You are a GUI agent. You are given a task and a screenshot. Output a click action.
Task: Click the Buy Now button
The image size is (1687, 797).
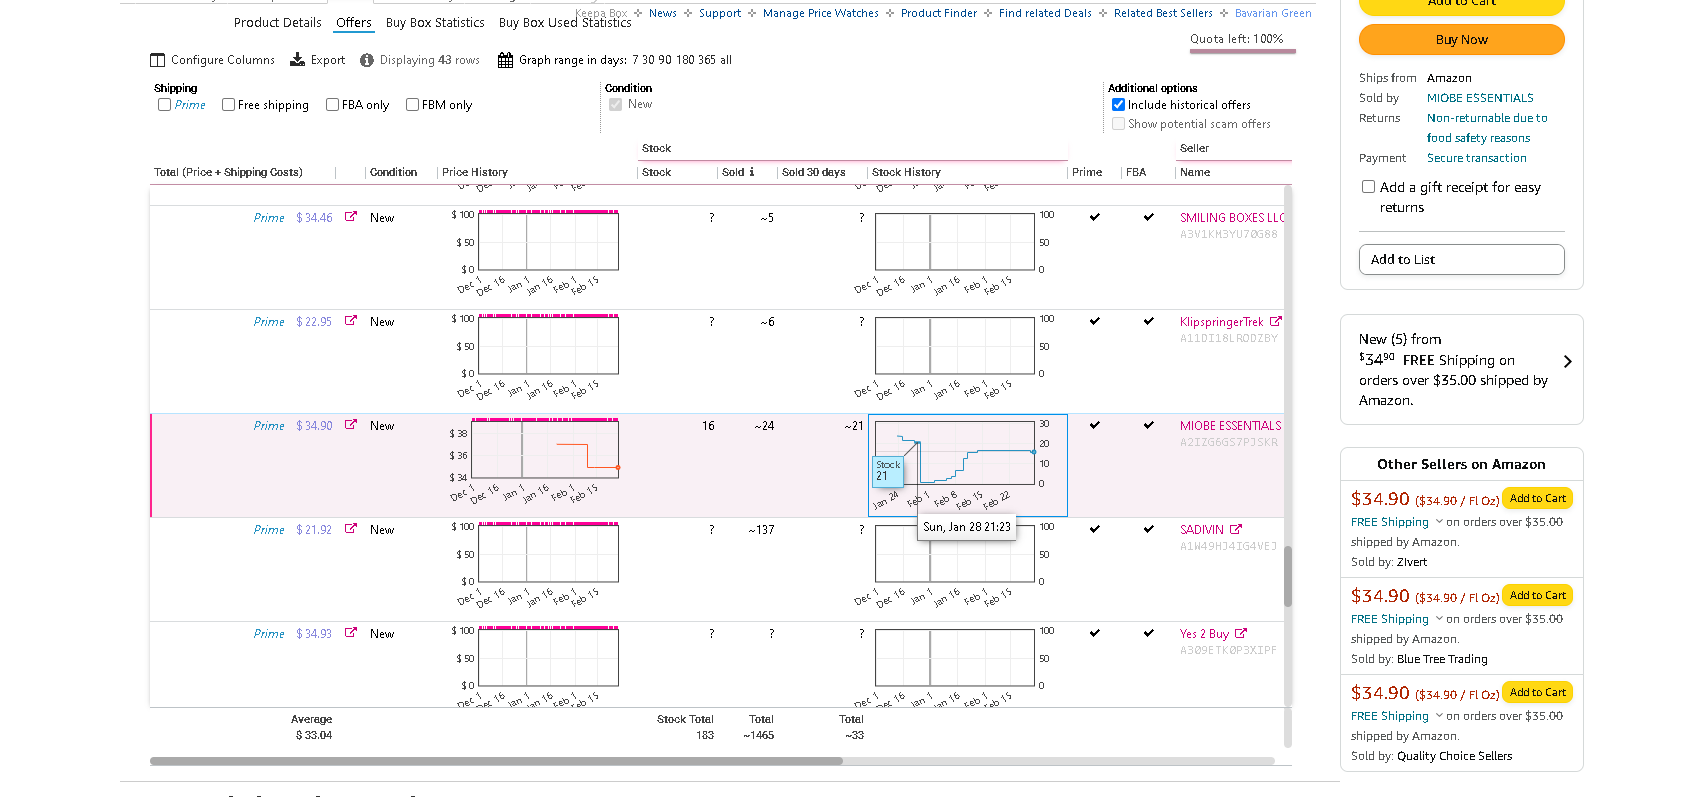point(1461,40)
